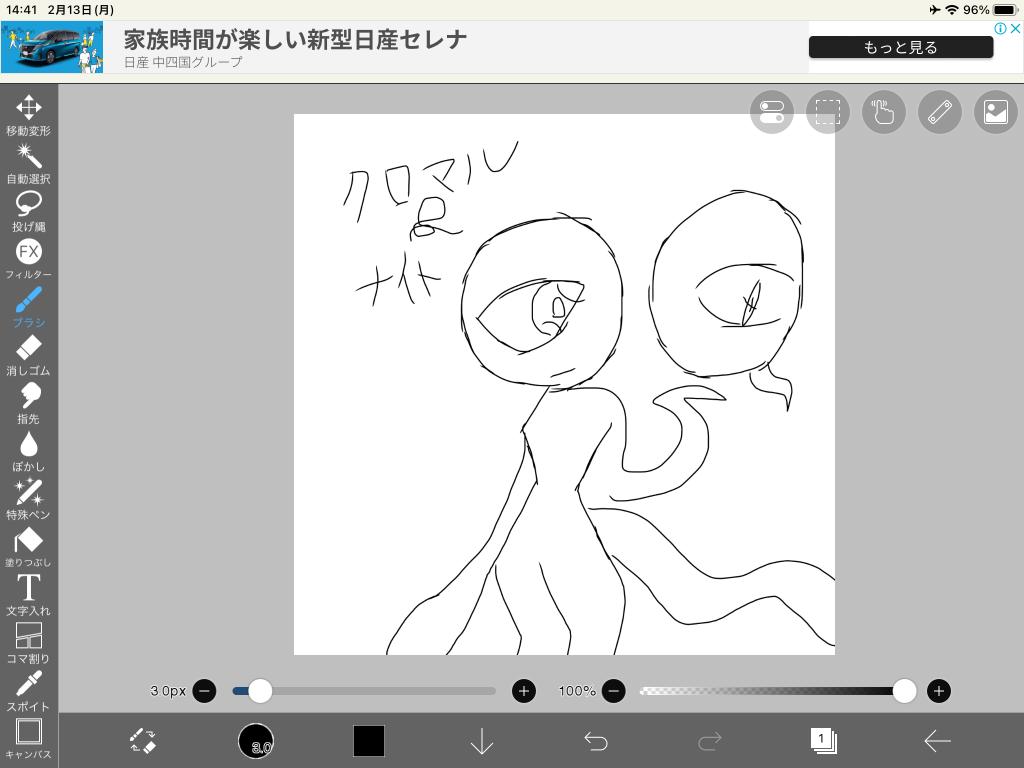Expand the down arrow hide-toolbar menu

coord(482,741)
